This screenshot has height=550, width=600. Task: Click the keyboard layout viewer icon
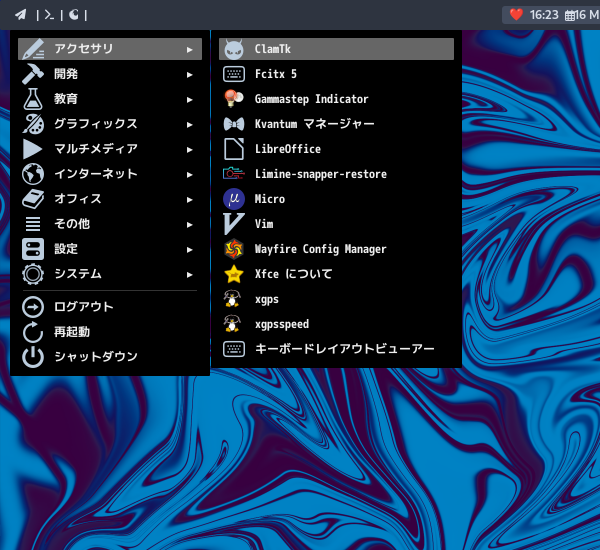[234, 349]
